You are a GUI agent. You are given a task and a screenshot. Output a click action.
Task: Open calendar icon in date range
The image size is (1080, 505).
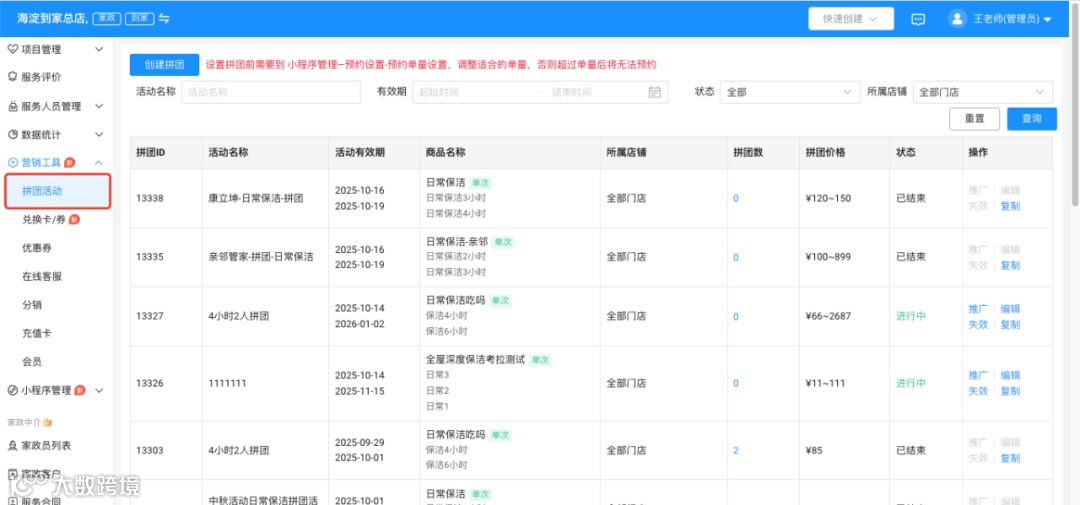[654, 92]
